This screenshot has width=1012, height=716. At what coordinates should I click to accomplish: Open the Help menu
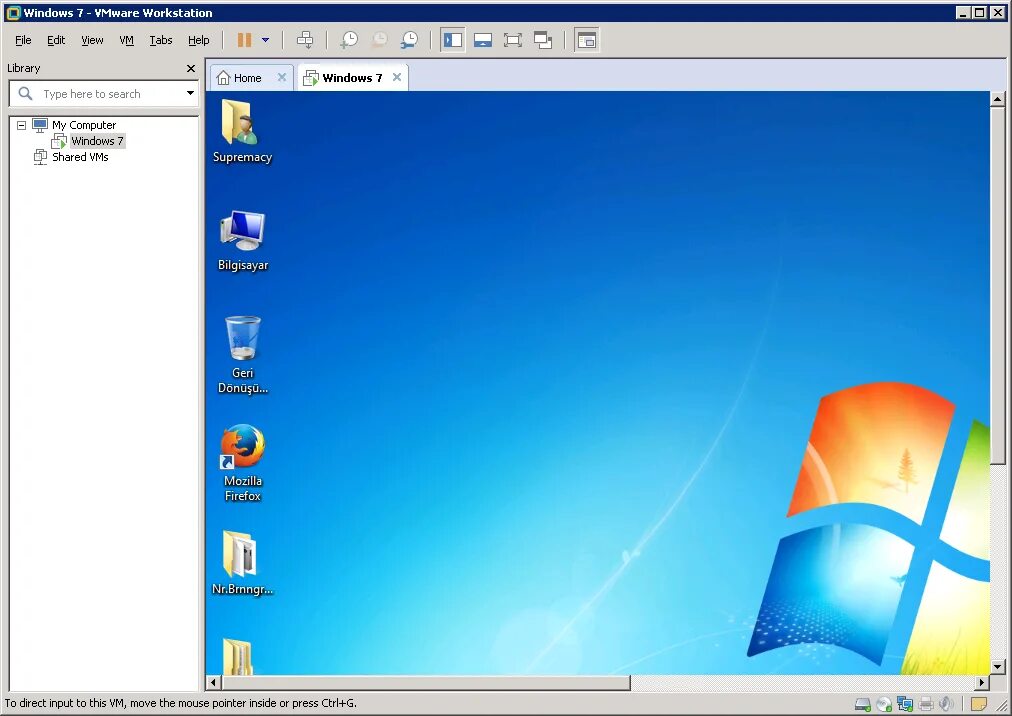199,40
